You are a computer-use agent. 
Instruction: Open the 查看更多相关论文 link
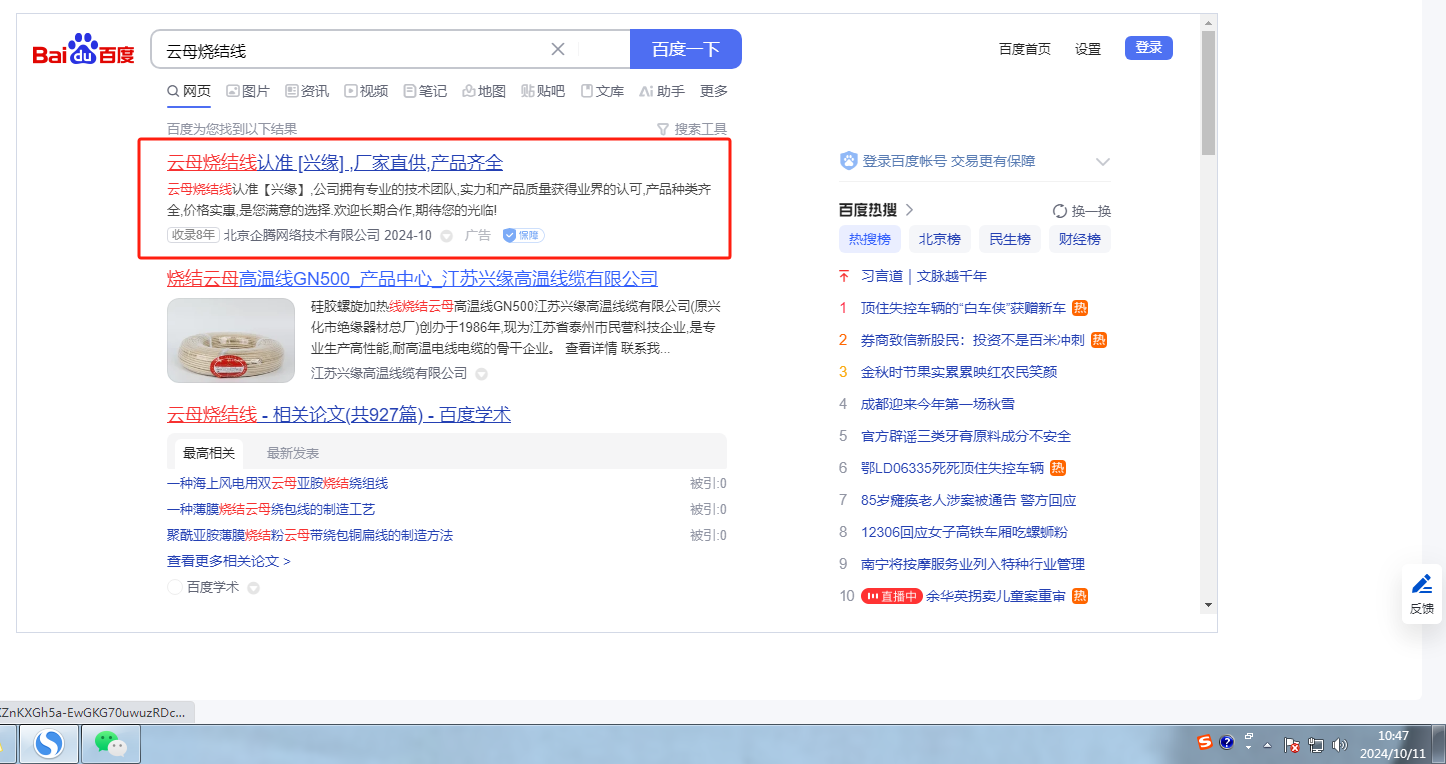[228, 561]
